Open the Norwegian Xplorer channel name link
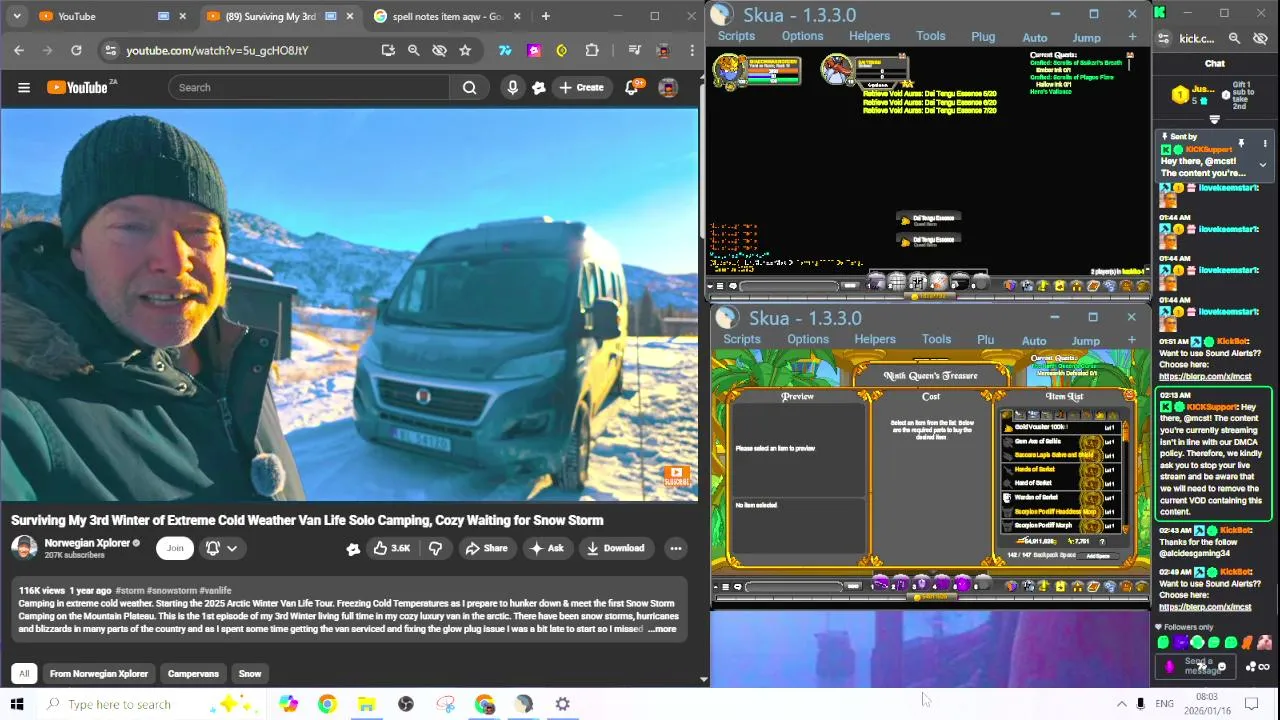Viewport: 1280px width, 720px height. point(87,543)
